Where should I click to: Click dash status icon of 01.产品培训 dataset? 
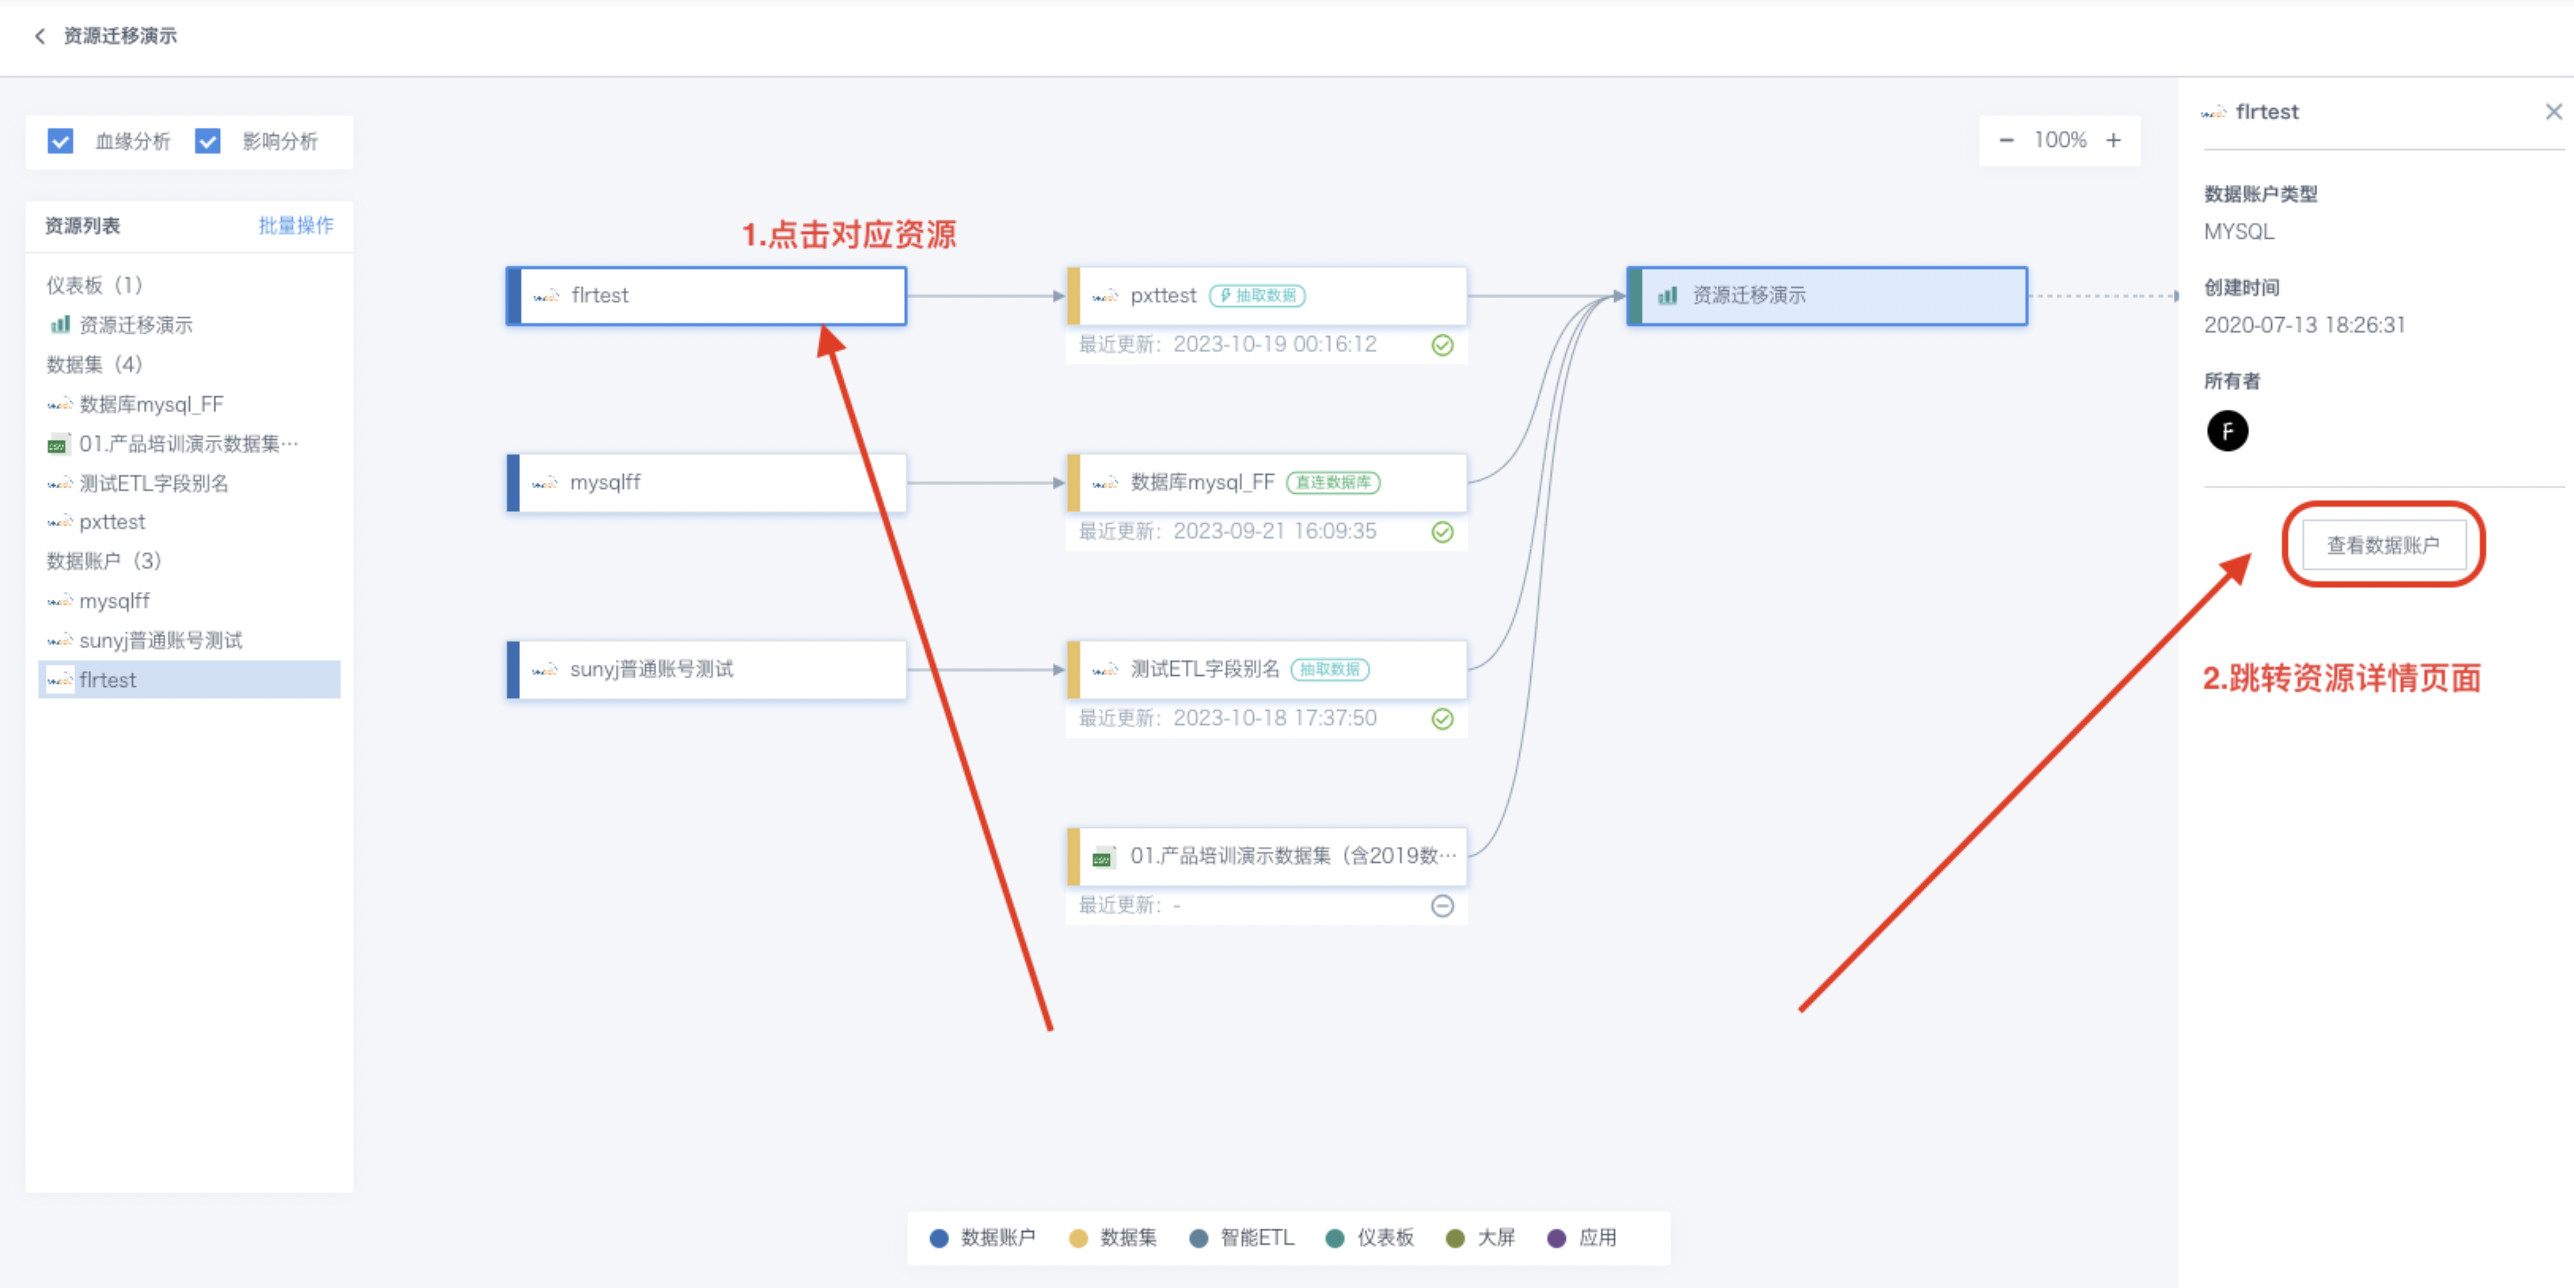(1441, 906)
